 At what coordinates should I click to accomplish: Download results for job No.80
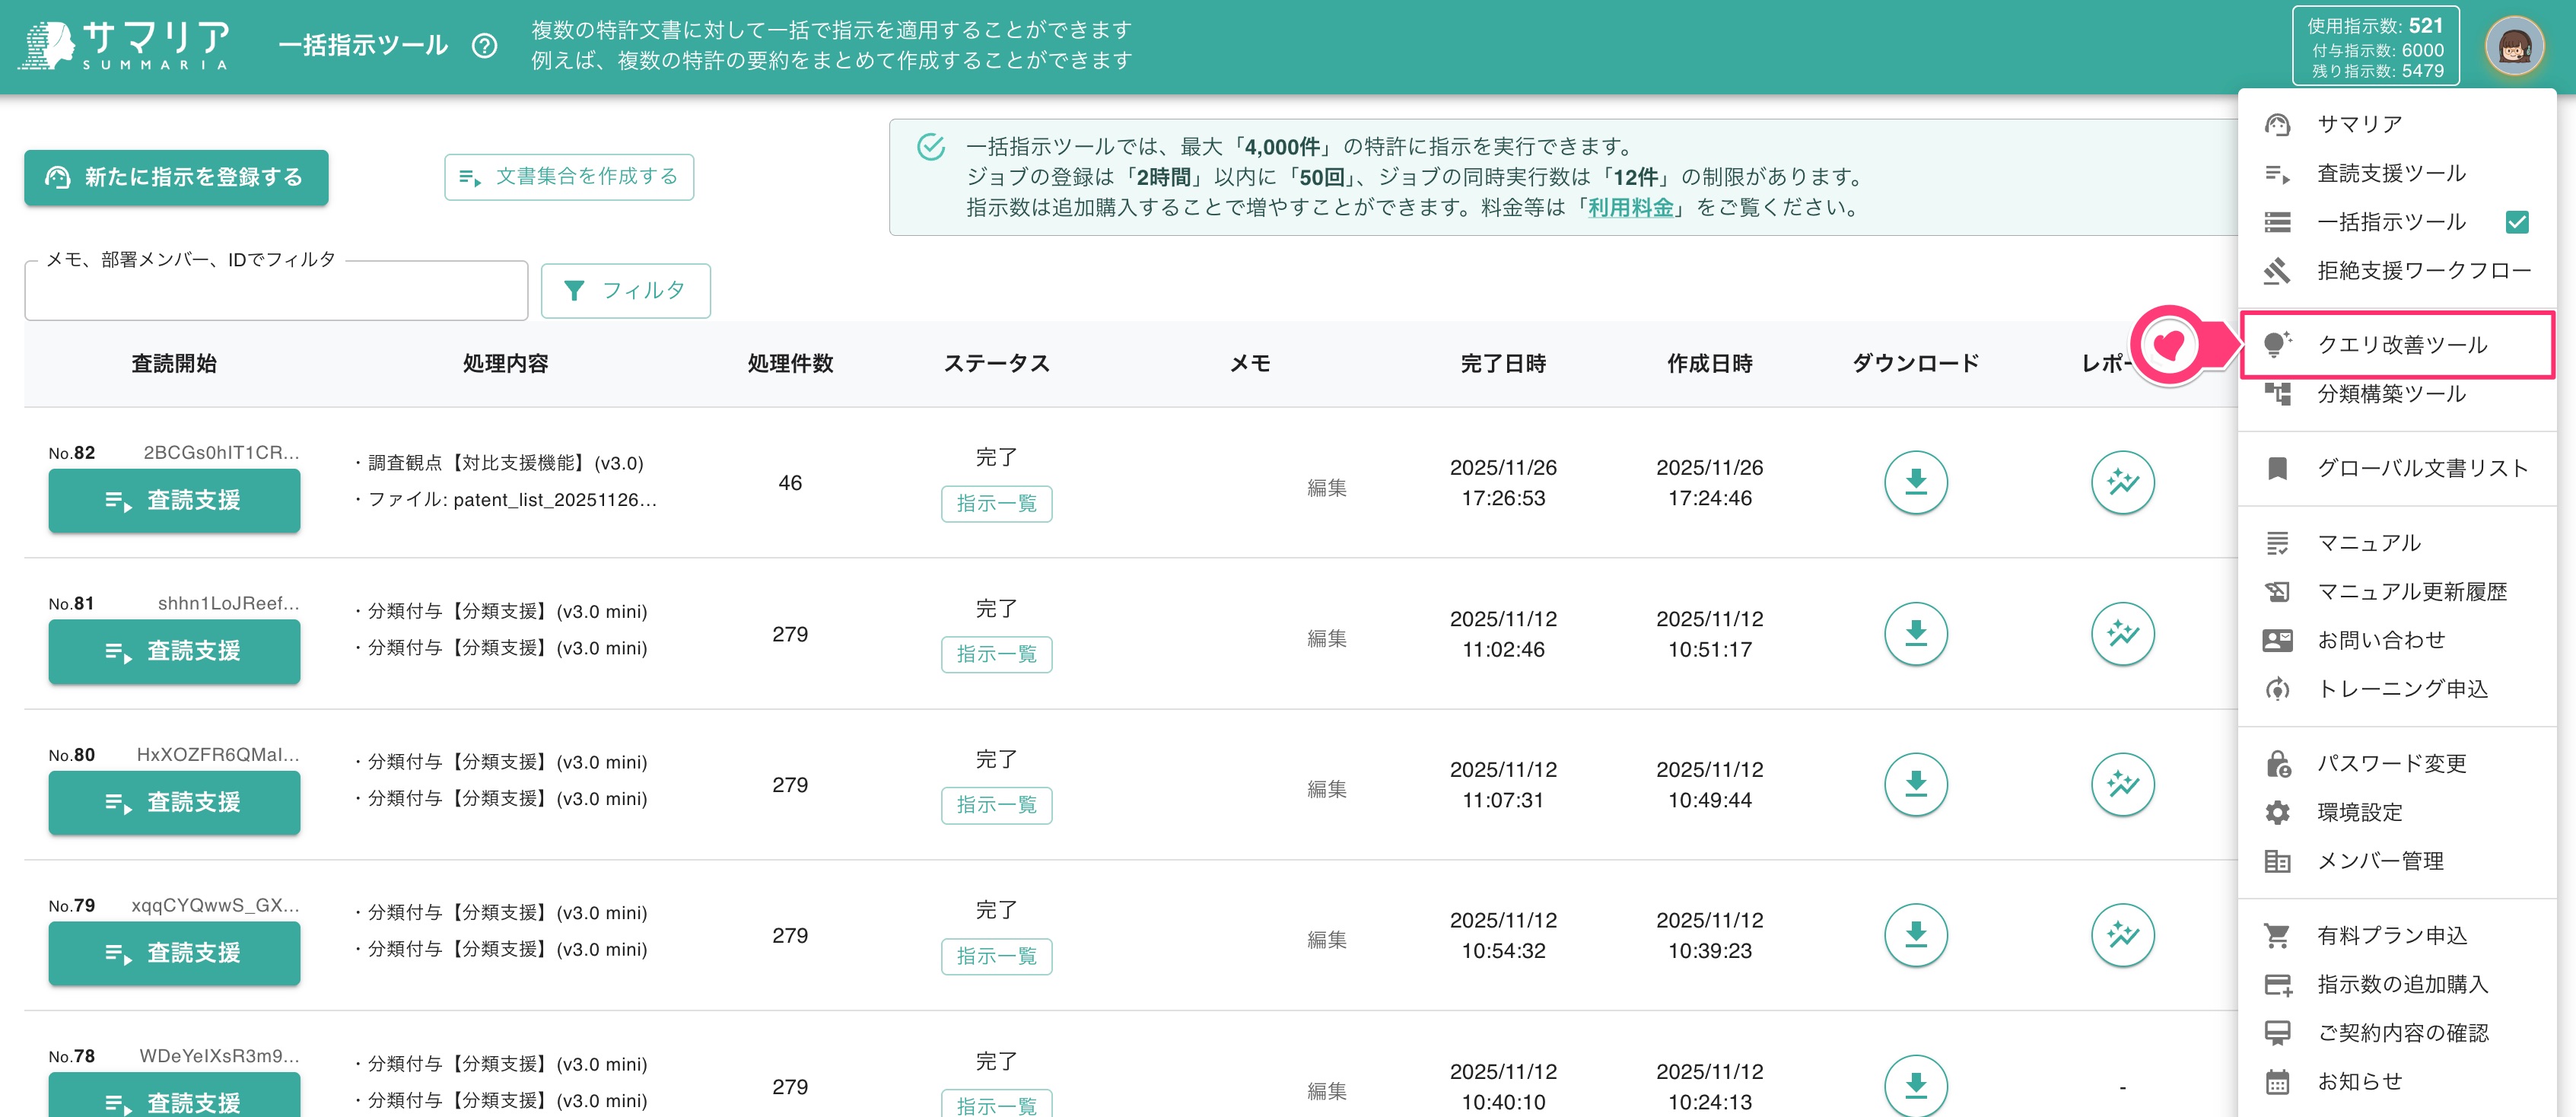click(1915, 785)
